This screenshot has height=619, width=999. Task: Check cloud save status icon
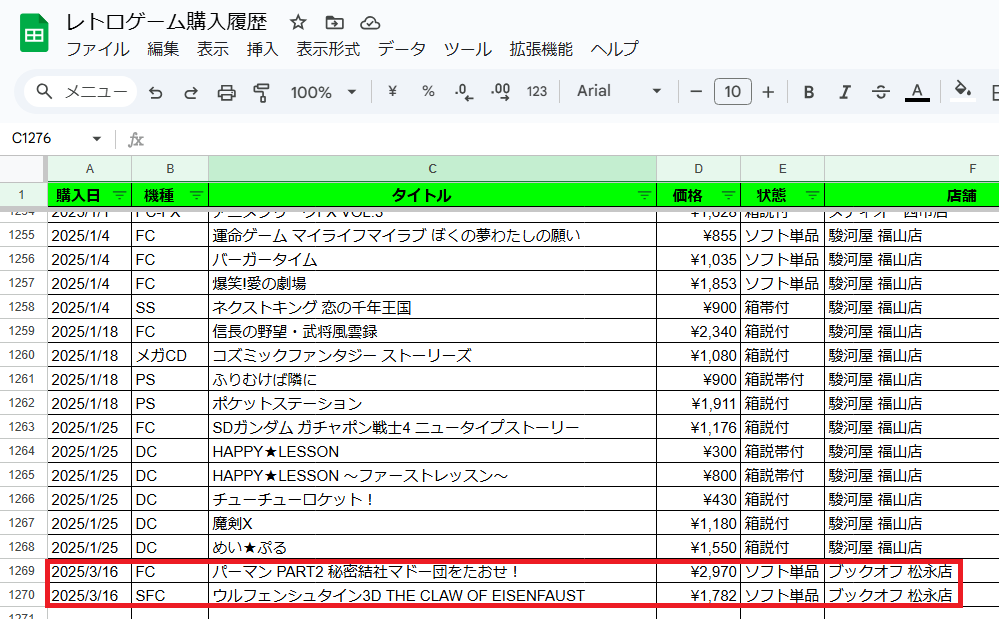(370, 23)
